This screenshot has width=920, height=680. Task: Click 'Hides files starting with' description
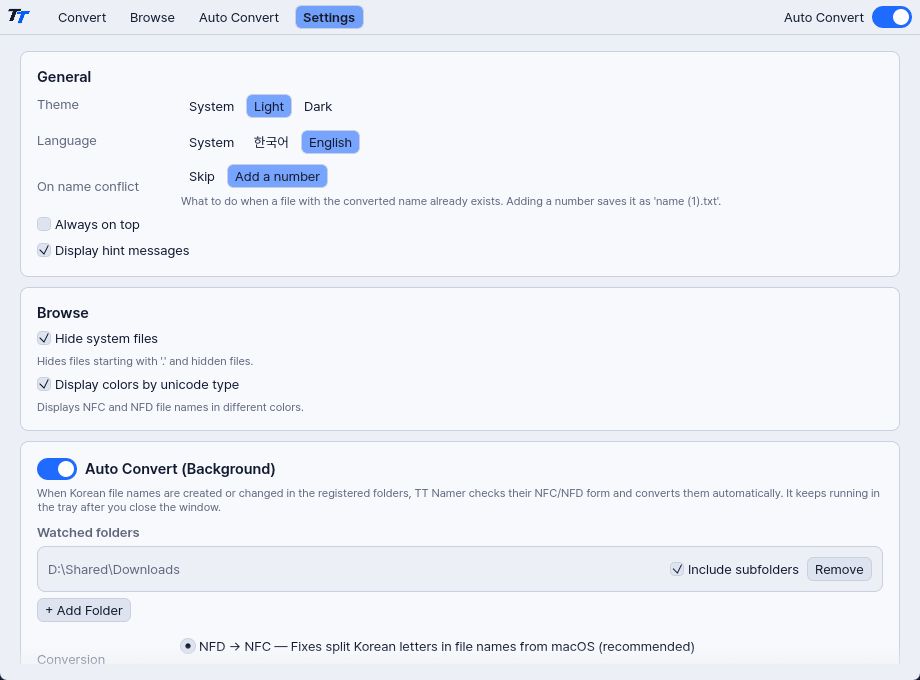pyautogui.click(x=145, y=361)
